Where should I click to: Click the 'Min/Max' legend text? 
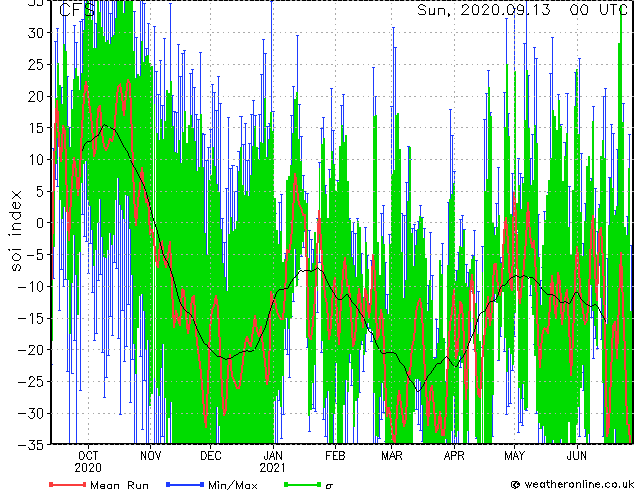click(x=233, y=485)
